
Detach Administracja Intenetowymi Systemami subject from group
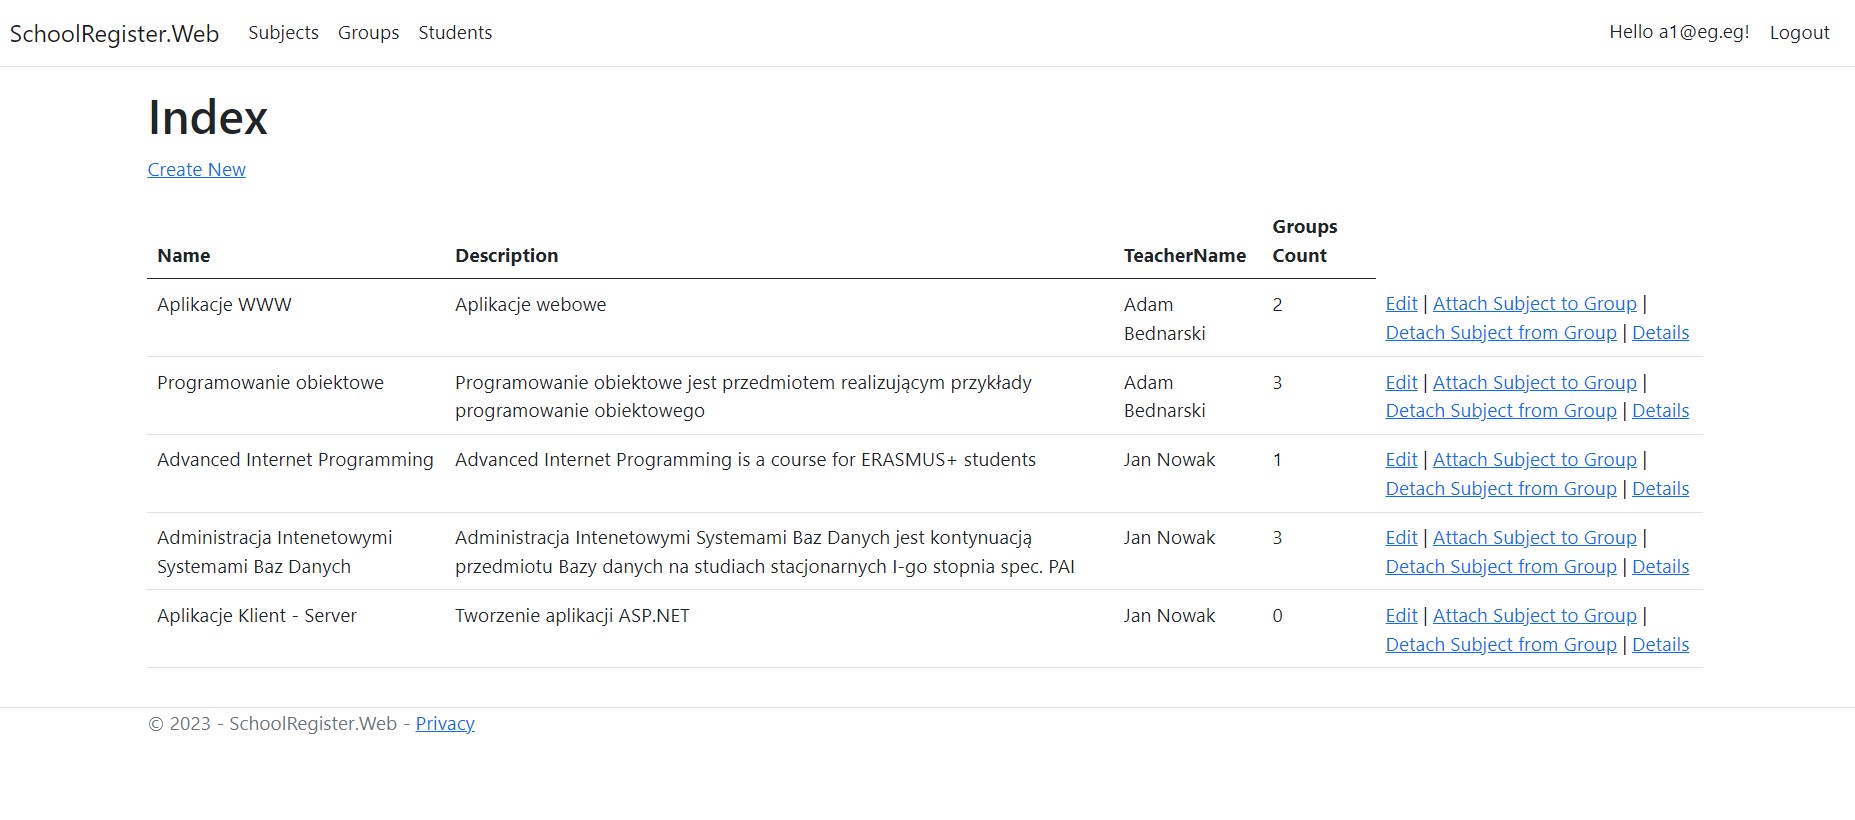click(1500, 567)
